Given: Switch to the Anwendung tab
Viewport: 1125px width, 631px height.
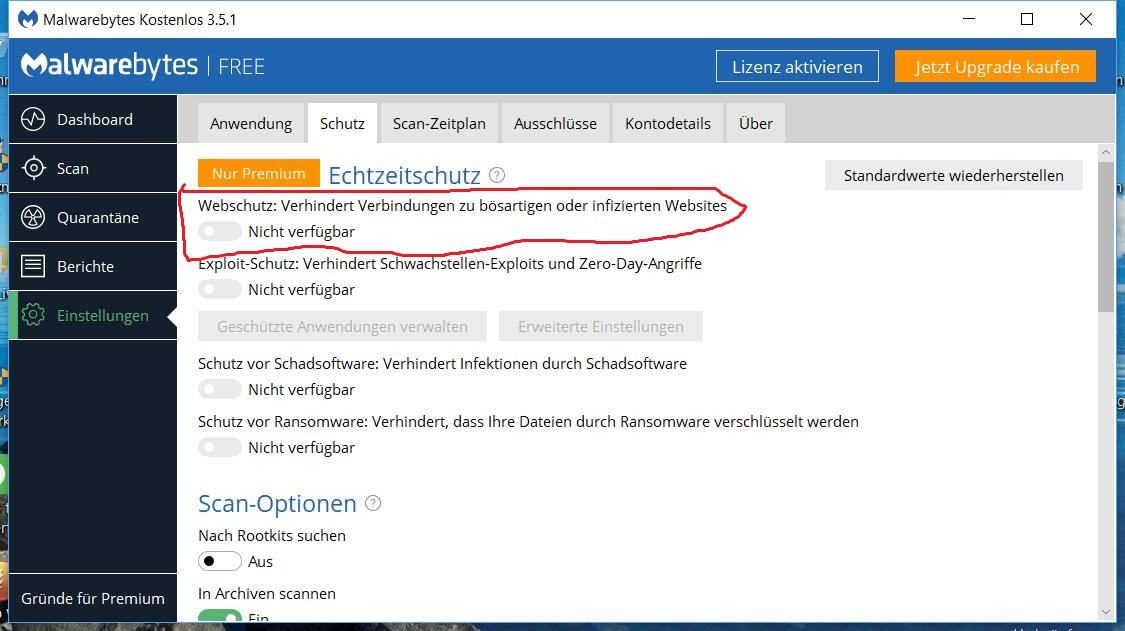Looking at the screenshot, I should [251, 123].
